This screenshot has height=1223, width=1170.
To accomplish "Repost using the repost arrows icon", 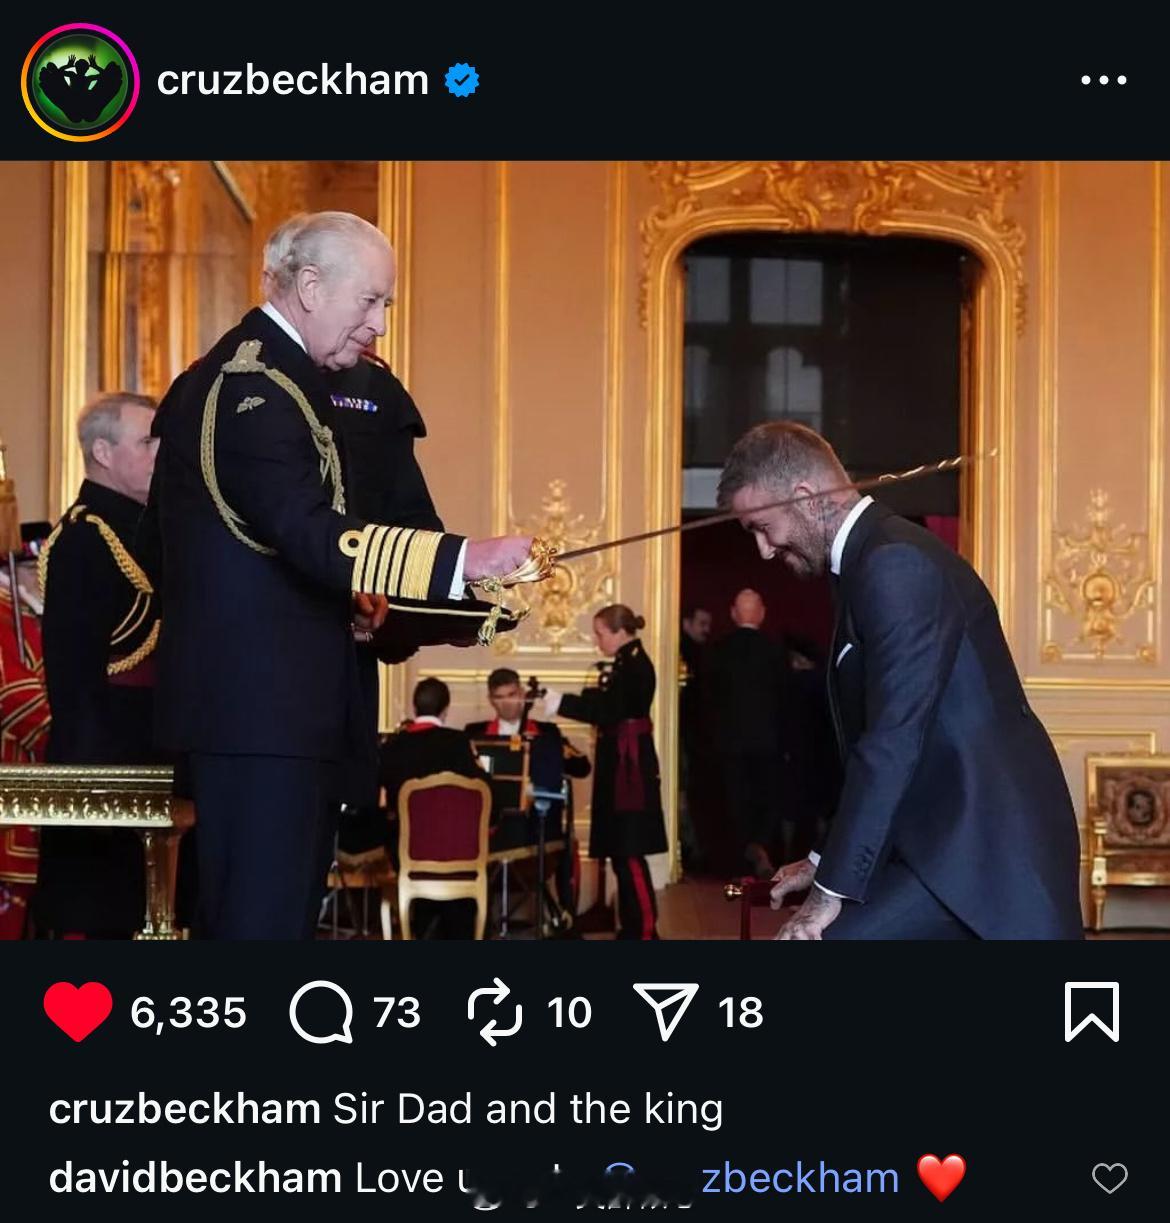I will [x=495, y=1012].
